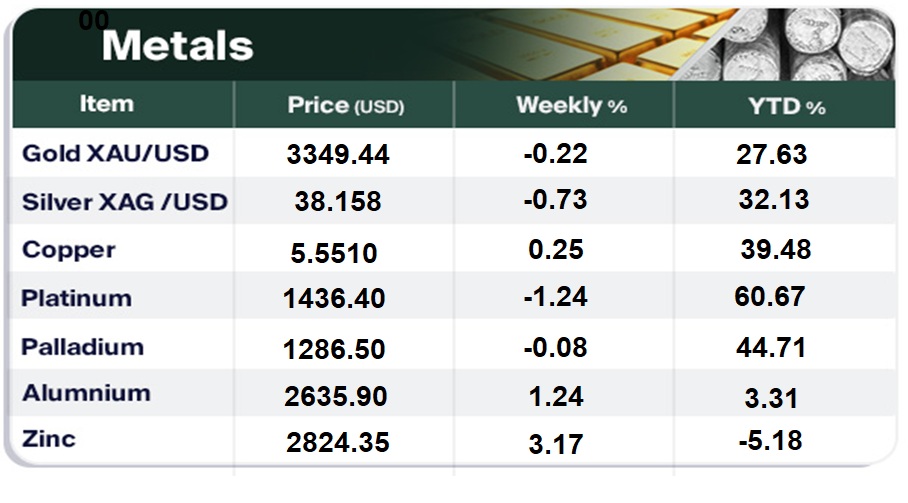Click Silver price value 38.158
The height and width of the screenshot is (503, 908).
pyautogui.click(x=338, y=202)
